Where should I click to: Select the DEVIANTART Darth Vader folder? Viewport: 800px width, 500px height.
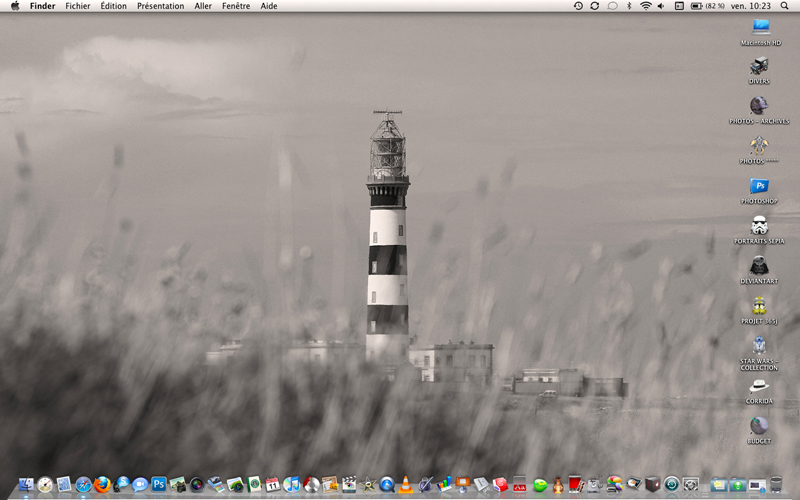click(x=759, y=270)
